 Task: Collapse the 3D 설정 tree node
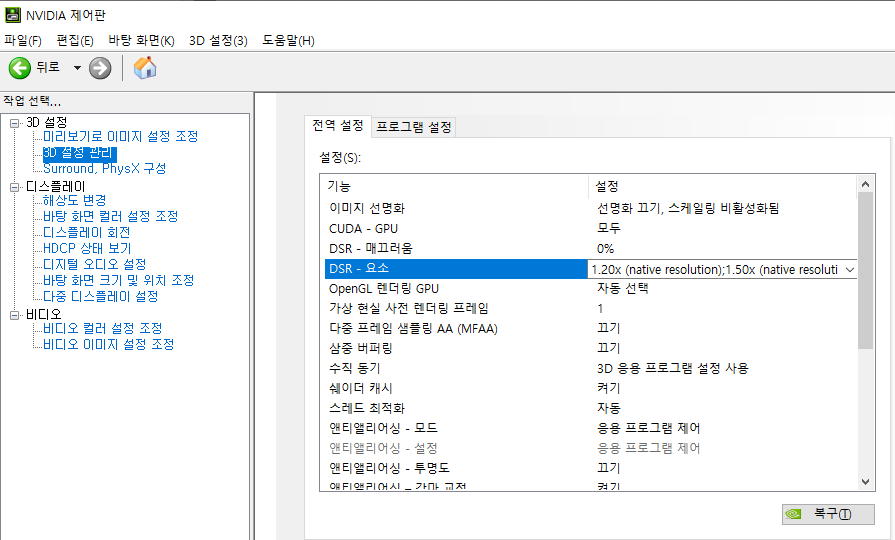14,123
